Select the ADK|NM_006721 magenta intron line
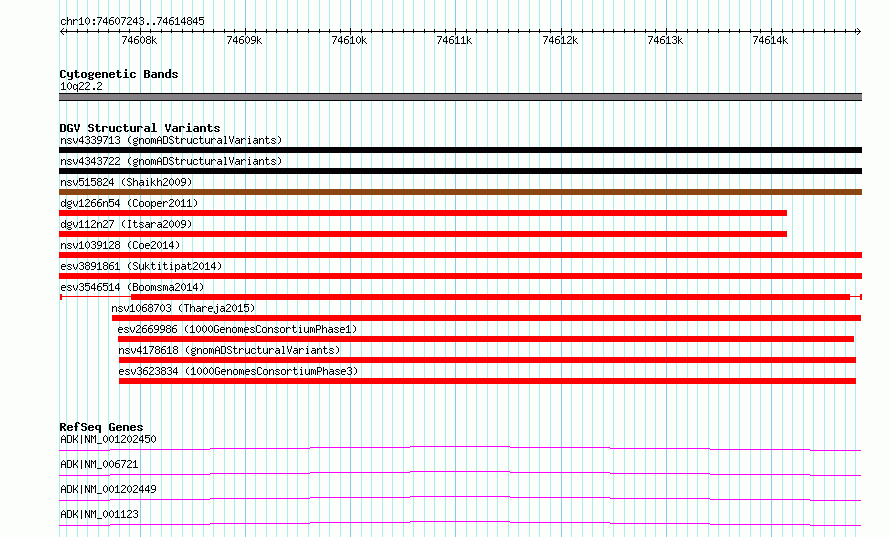Screen dimensions: 890x537 click(x=460, y=473)
